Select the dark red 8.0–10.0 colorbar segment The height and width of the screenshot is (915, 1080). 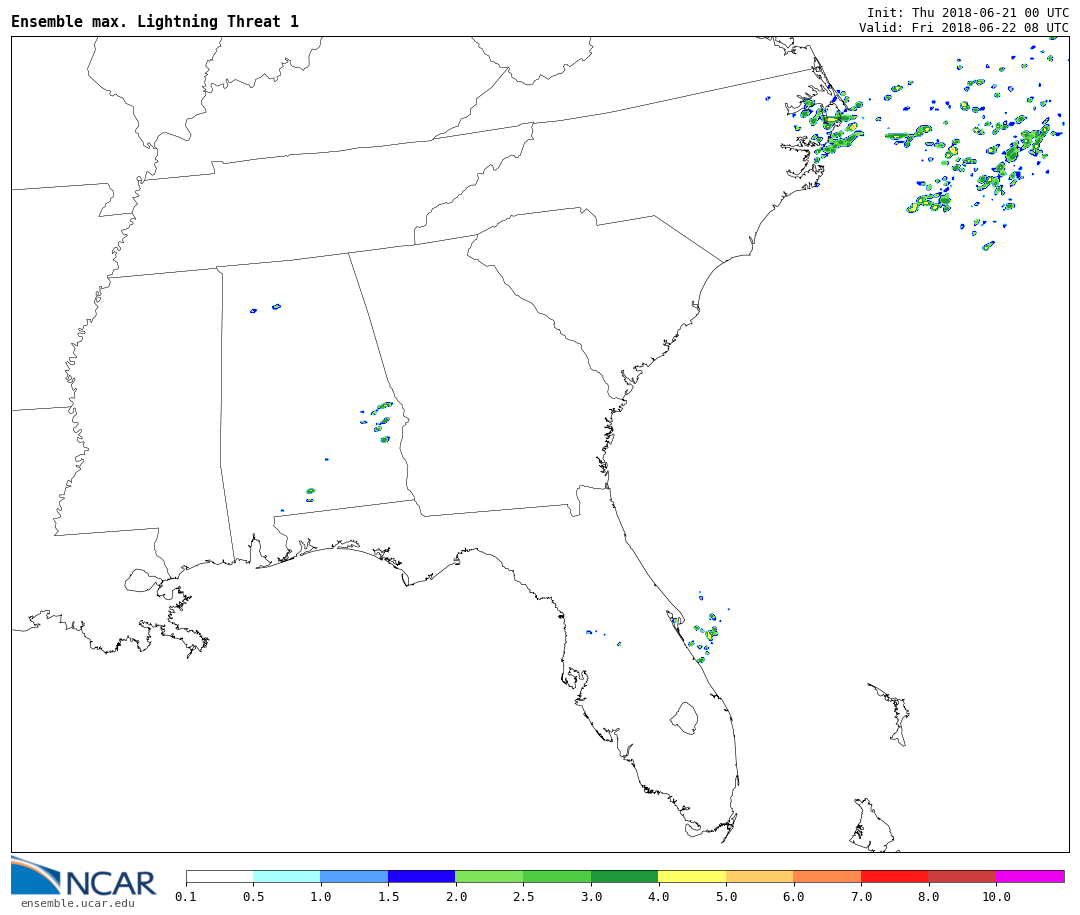(x=962, y=876)
